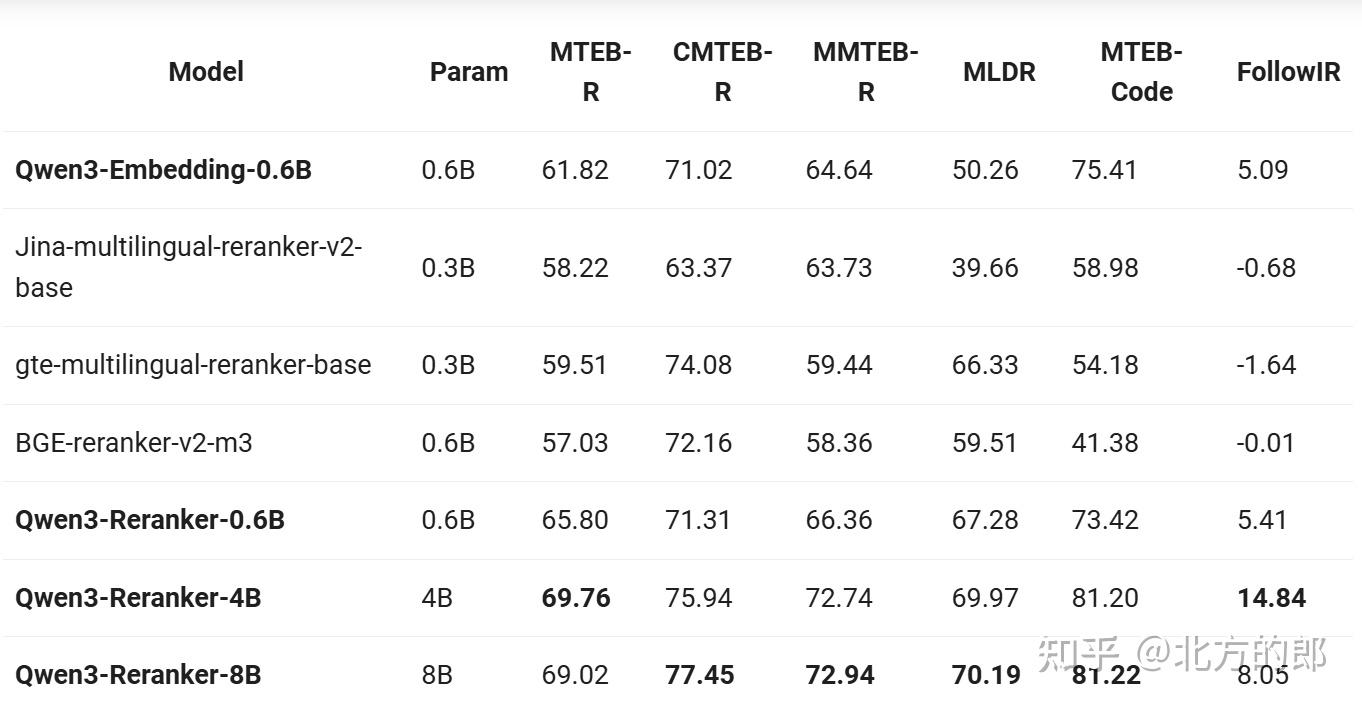Select the Qwen3-Reranker-8B model name
Image resolution: width=1362 pixels, height=709 pixels.
138,675
